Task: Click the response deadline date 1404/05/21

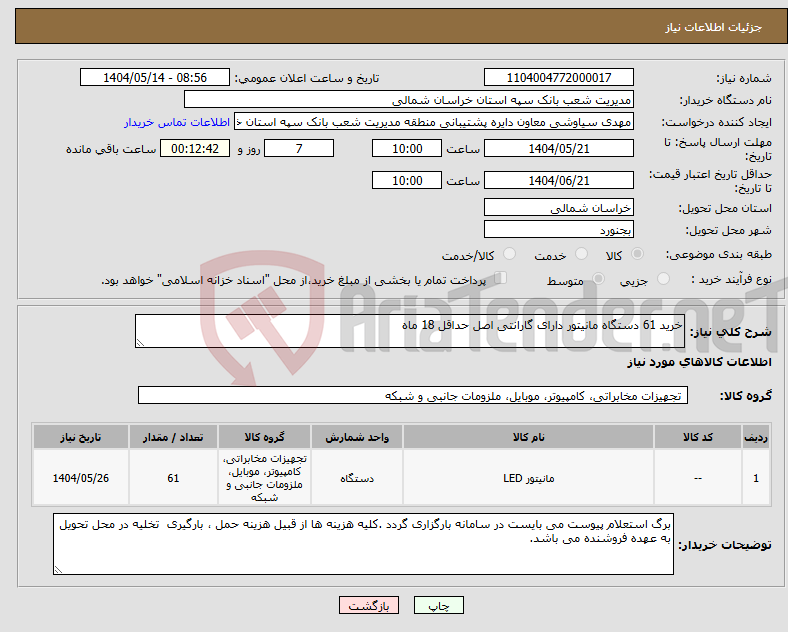Action: [x=558, y=148]
